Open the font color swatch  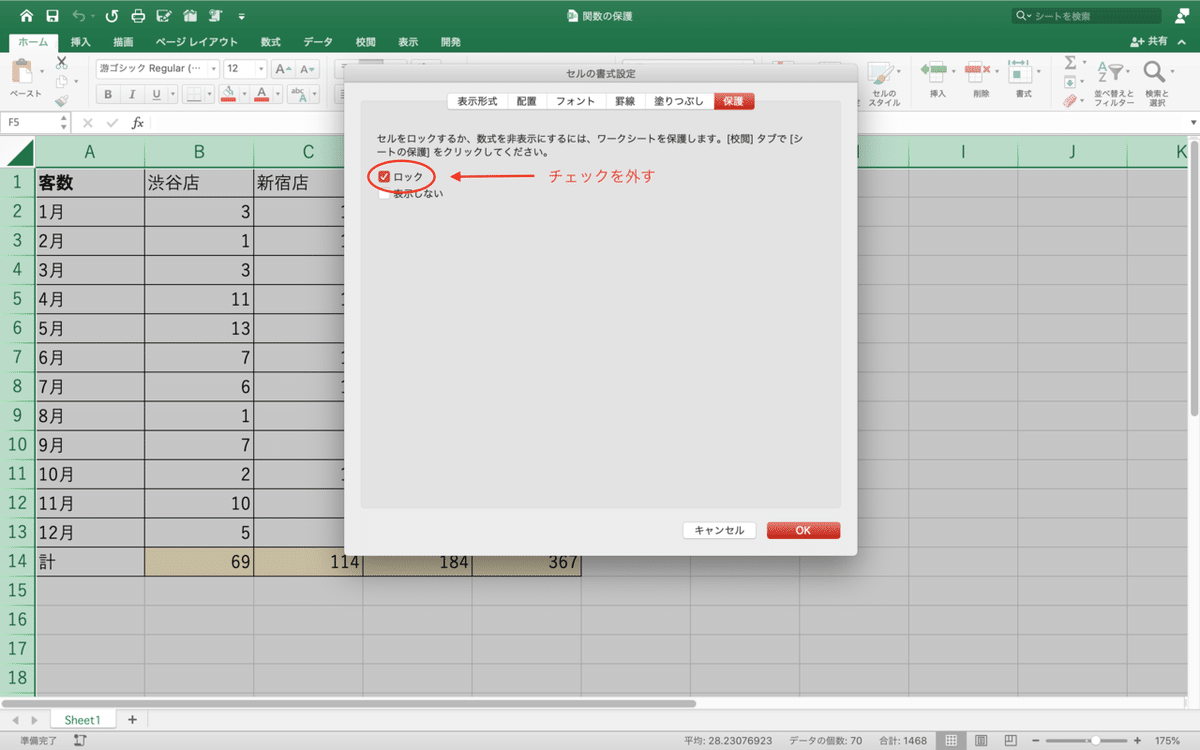tap(261, 93)
